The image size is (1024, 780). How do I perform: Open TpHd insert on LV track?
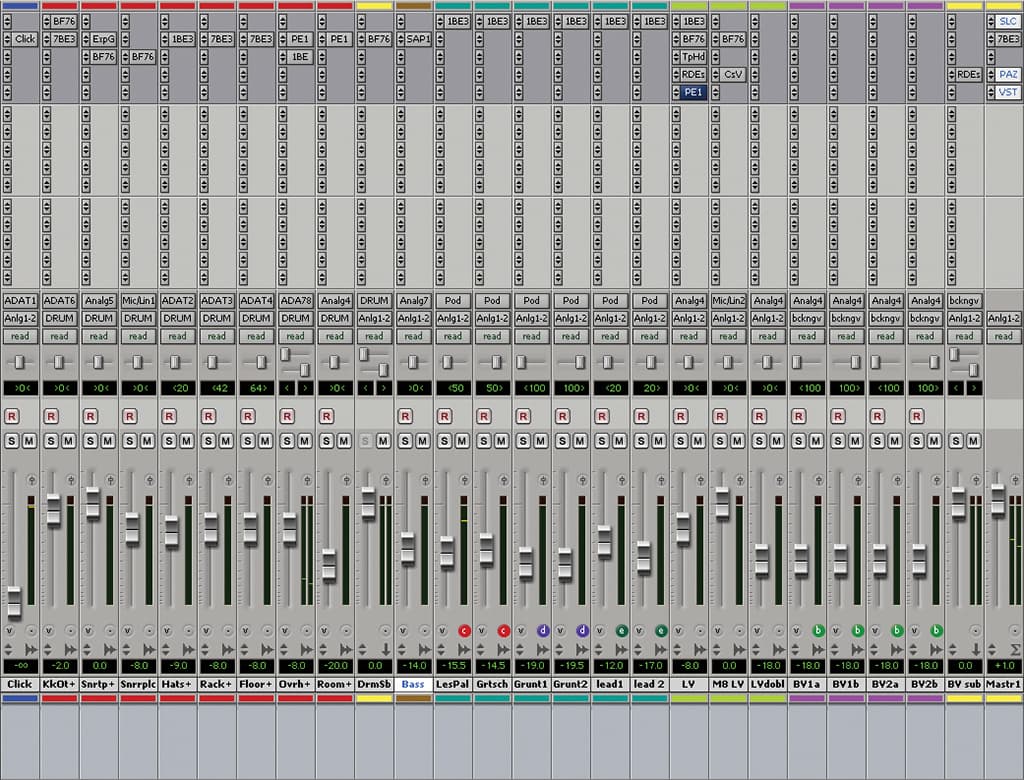pyautogui.click(x=694, y=57)
